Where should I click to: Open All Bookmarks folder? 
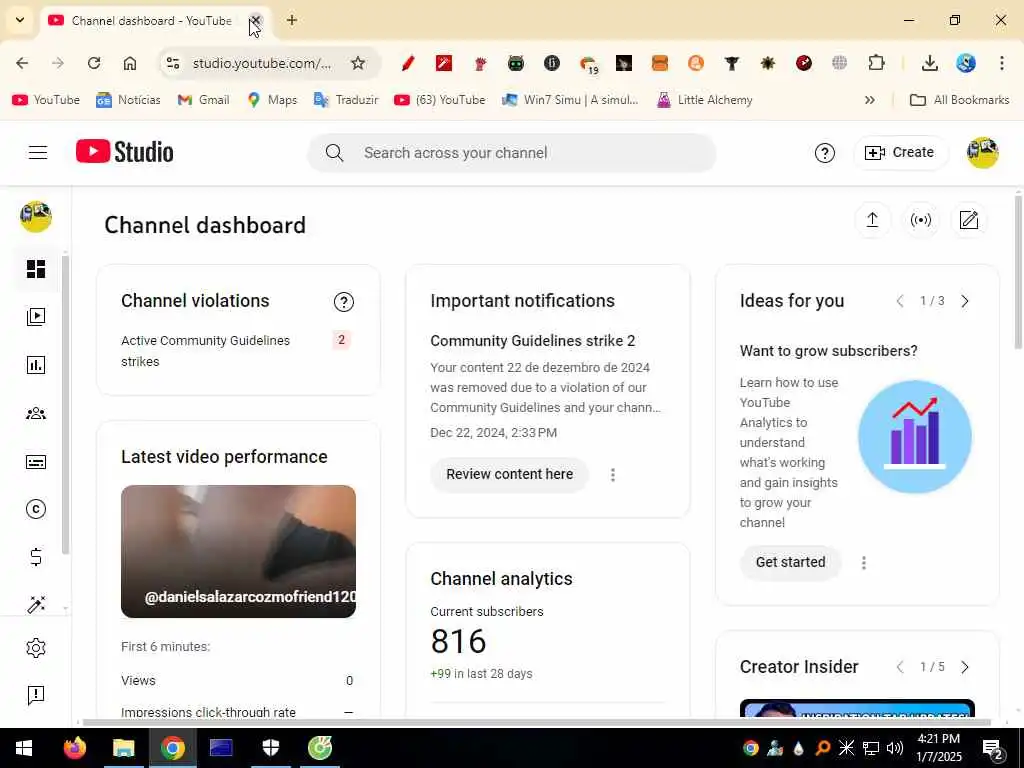959,100
